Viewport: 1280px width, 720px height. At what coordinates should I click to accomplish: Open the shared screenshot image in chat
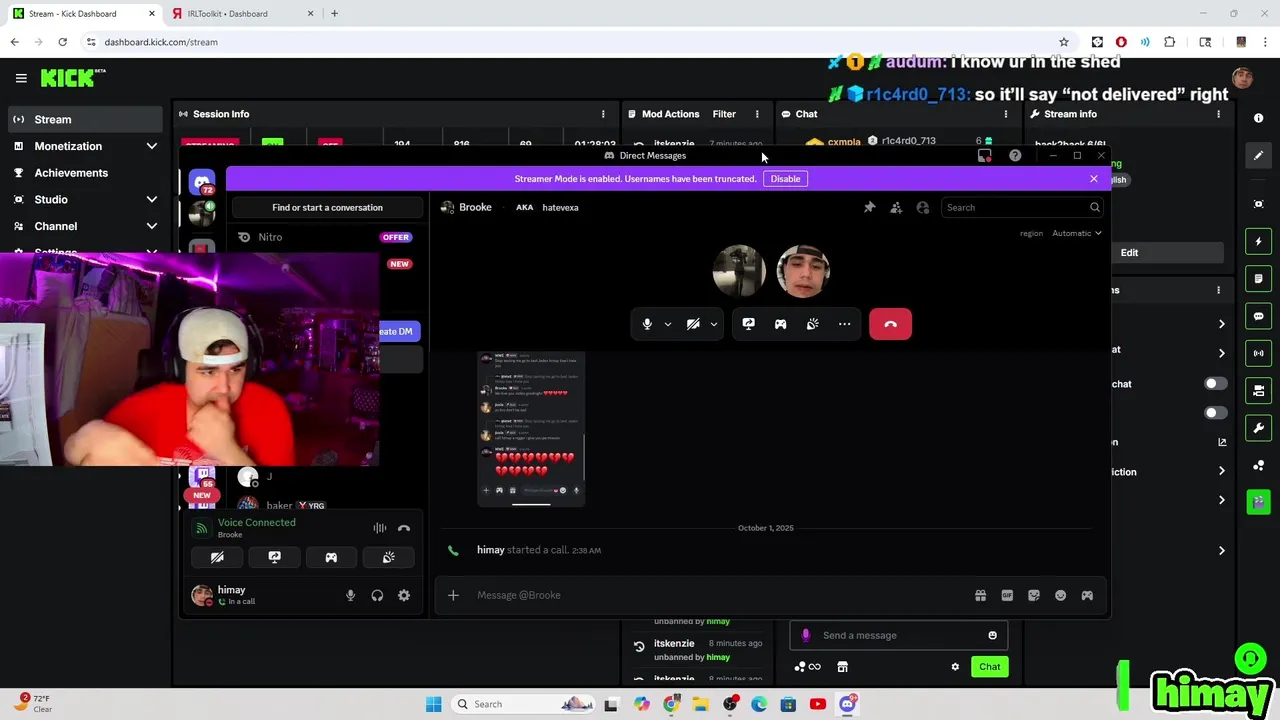(x=531, y=429)
